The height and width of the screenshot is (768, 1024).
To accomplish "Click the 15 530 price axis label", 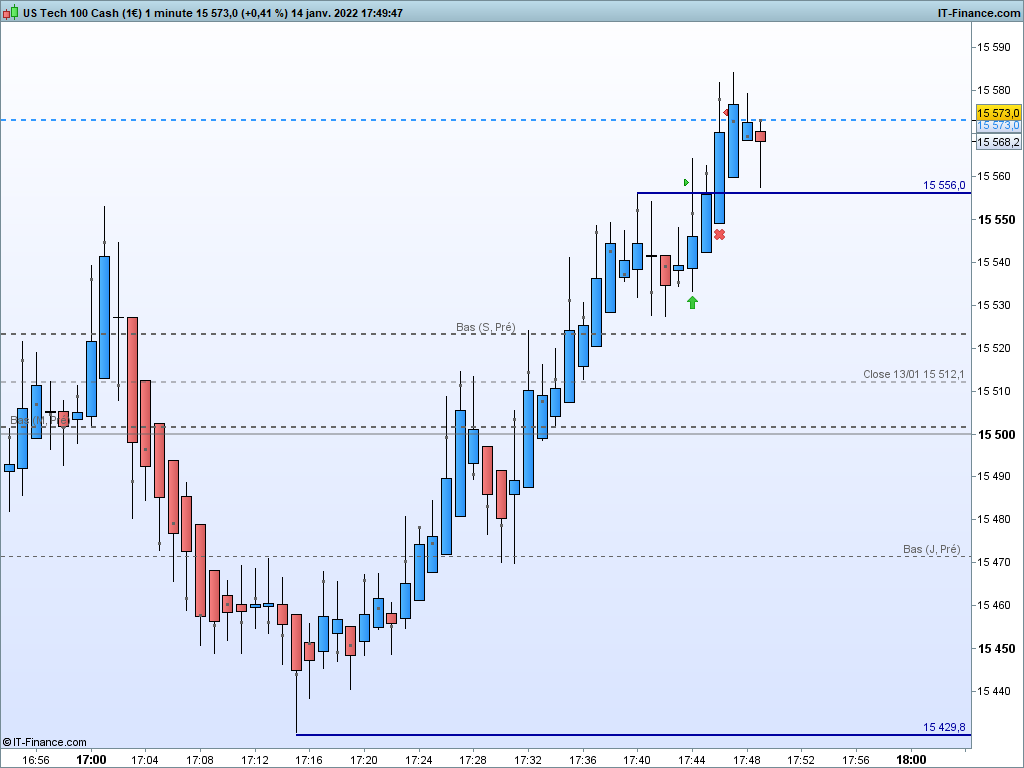I will [993, 305].
